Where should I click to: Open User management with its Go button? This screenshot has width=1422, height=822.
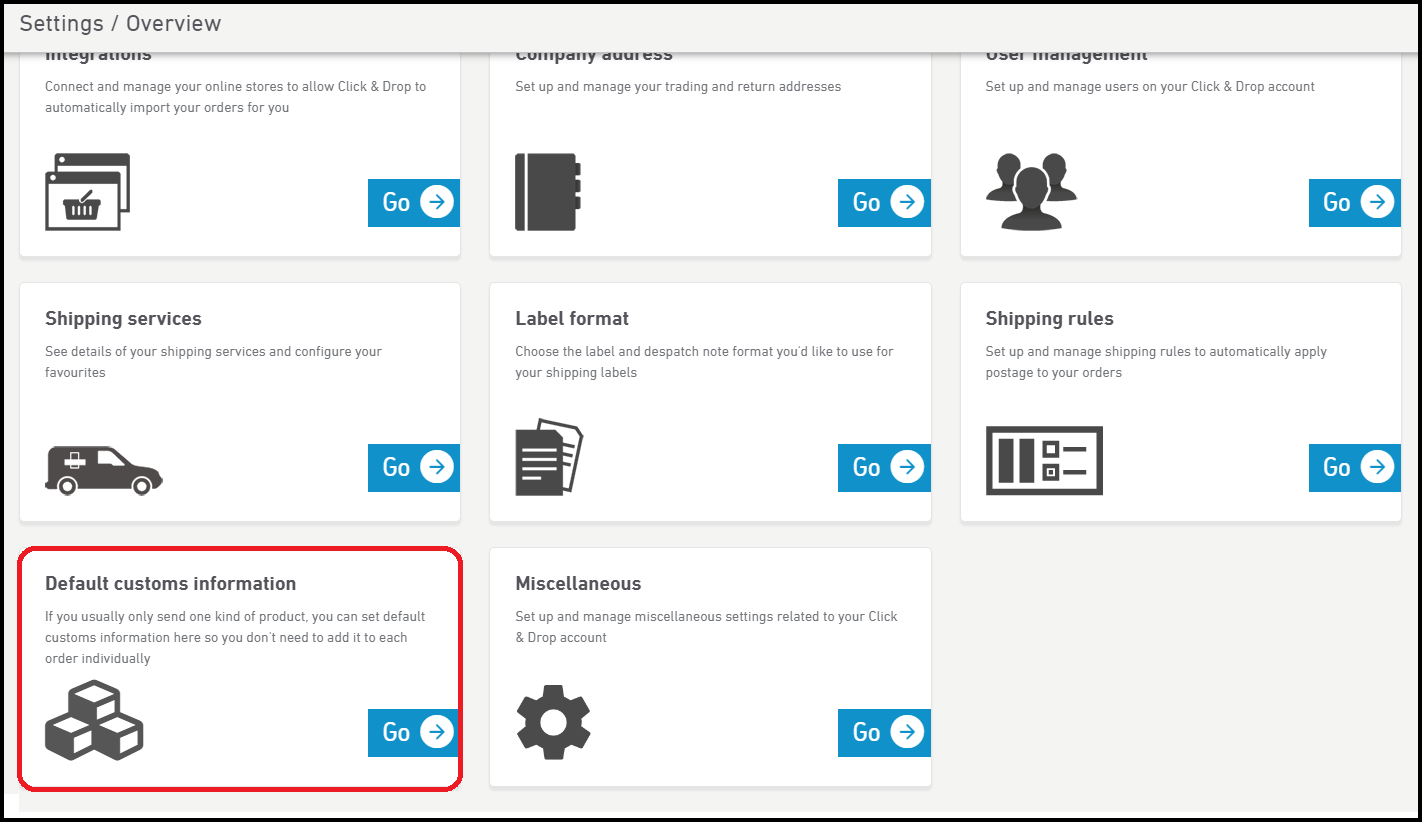point(1354,203)
